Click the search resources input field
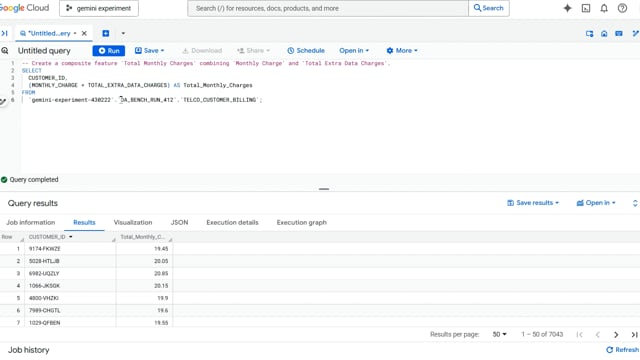 click(328, 8)
